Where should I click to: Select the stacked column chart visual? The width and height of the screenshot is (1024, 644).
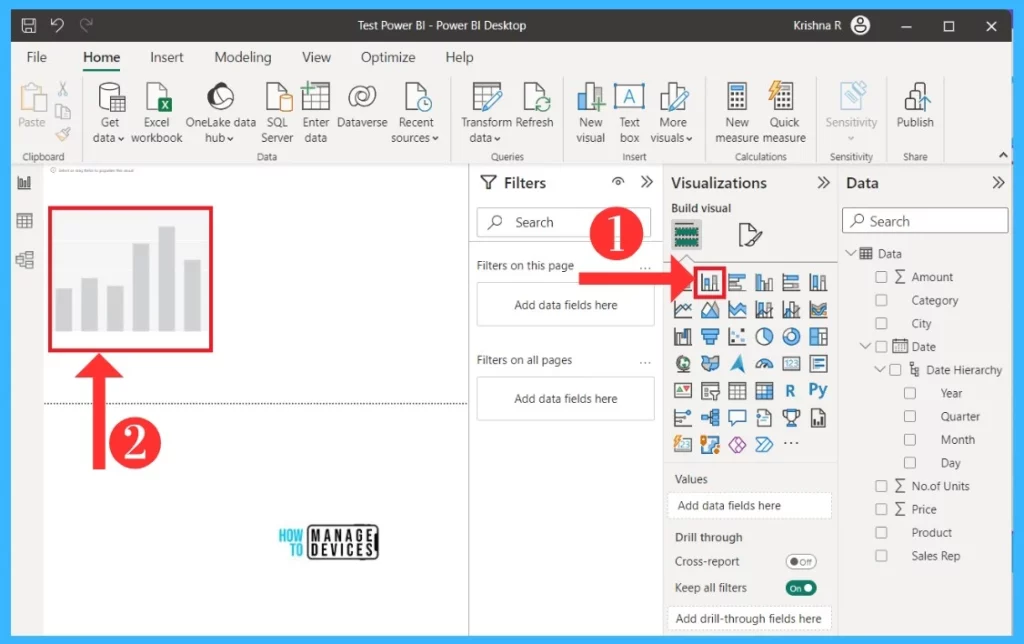click(710, 282)
